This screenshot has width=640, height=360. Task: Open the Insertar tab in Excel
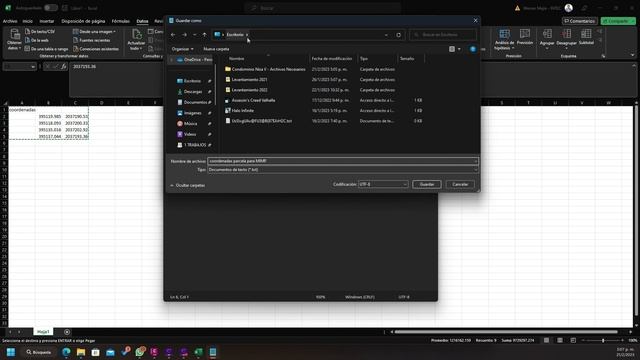pyautogui.click(x=47, y=21)
